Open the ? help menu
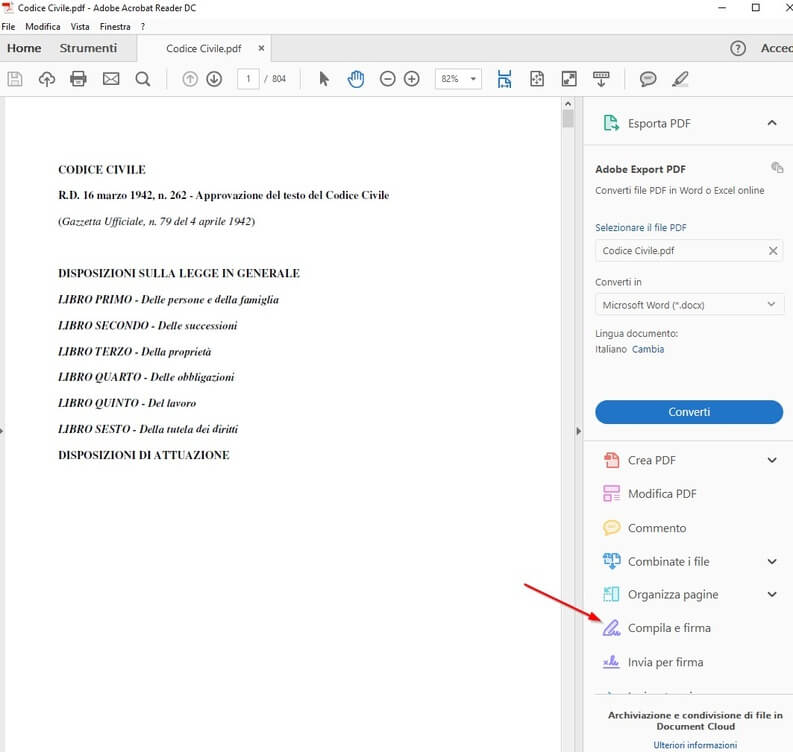793x752 pixels. pyautogui.click(x=143, y=27)
